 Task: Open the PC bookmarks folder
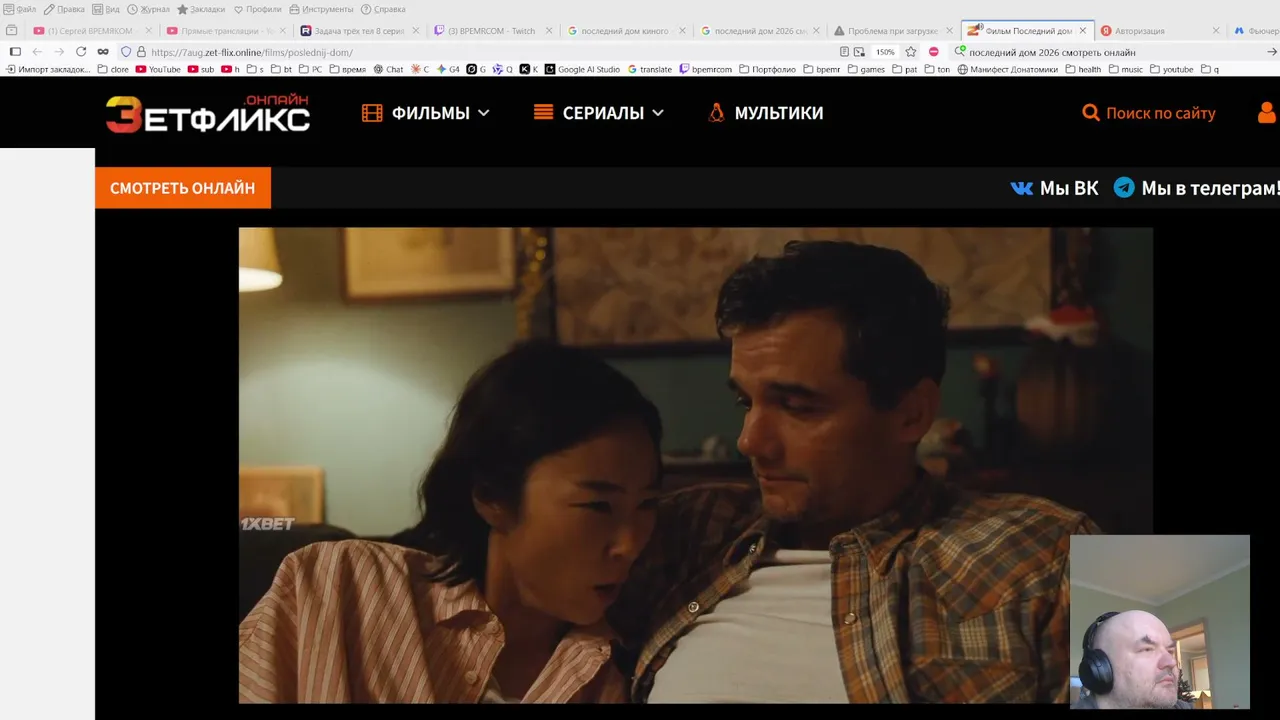pyautogui.click(x=311, y=70)
